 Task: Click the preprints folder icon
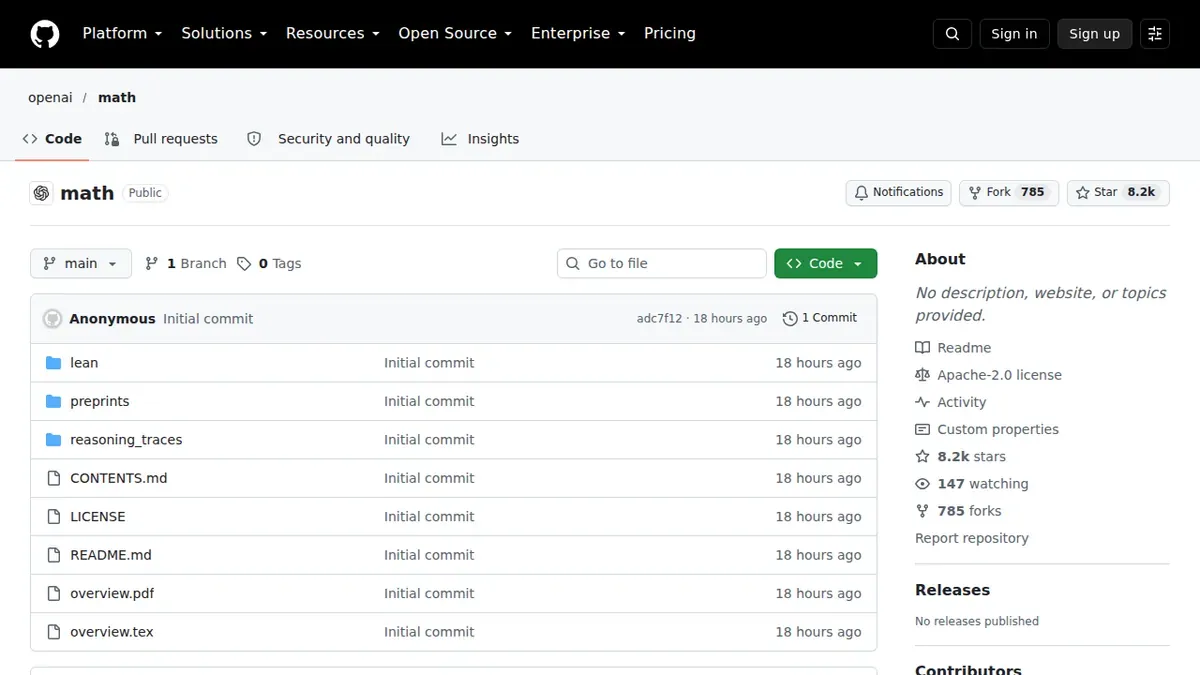click(54, 401)
